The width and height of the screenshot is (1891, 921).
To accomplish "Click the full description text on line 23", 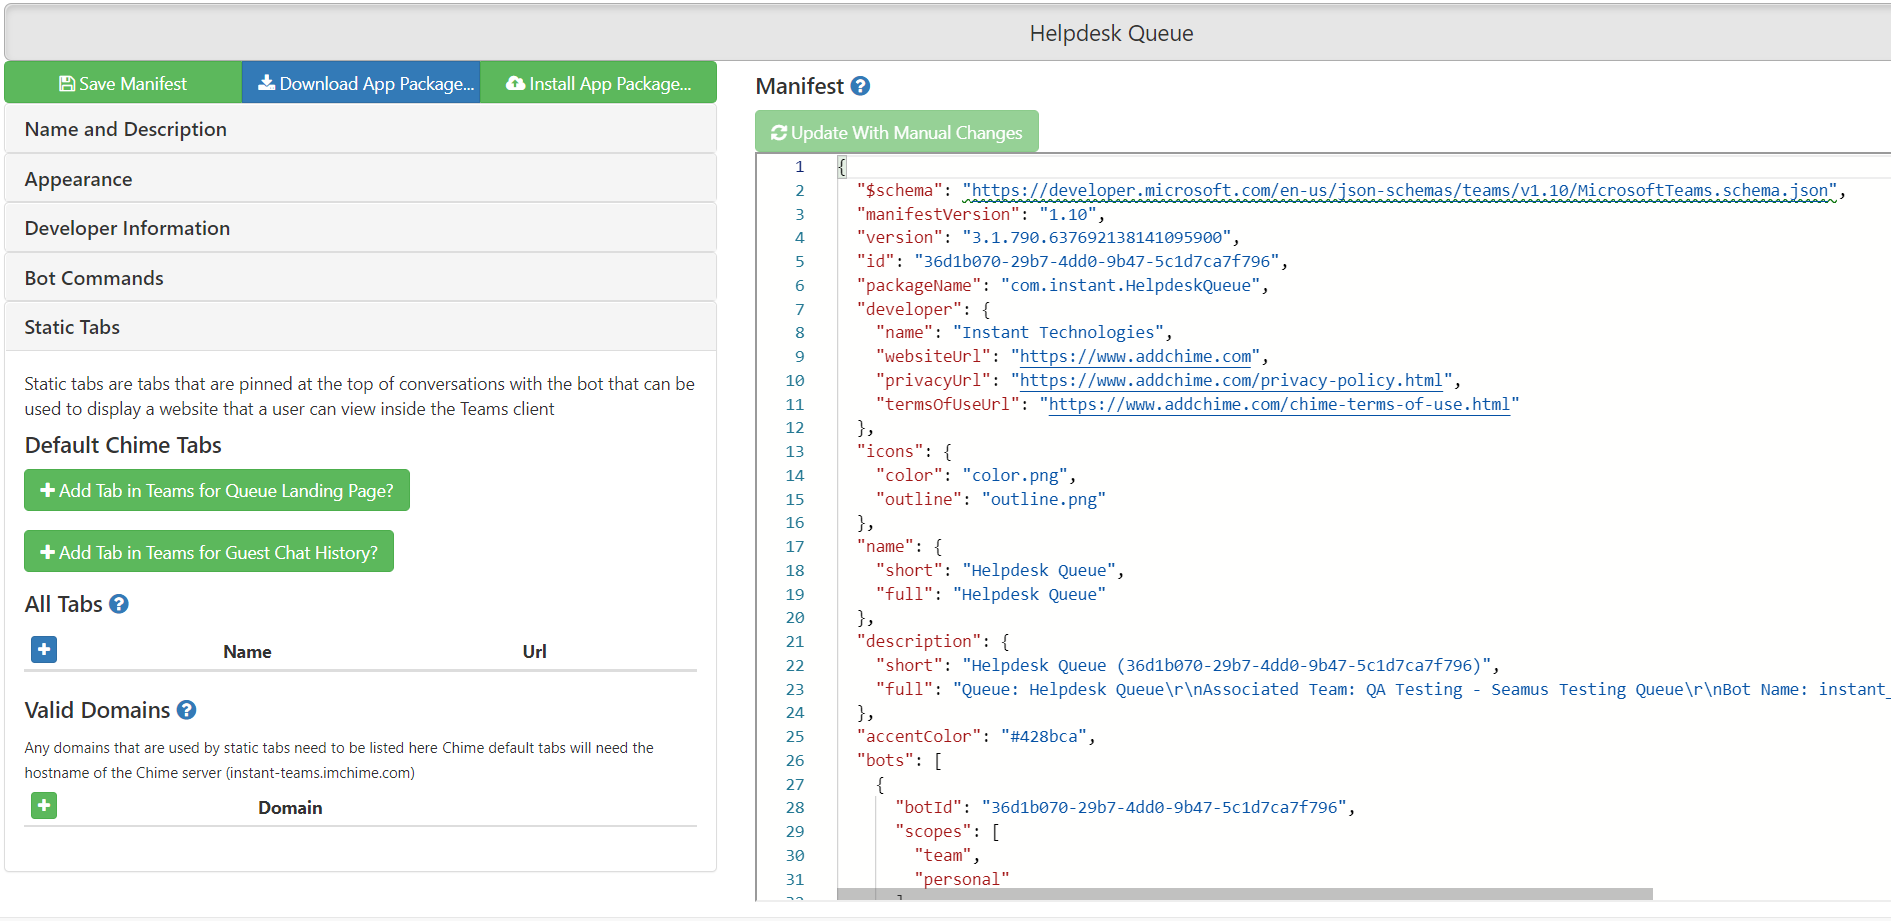I will tap(1420, 689).
